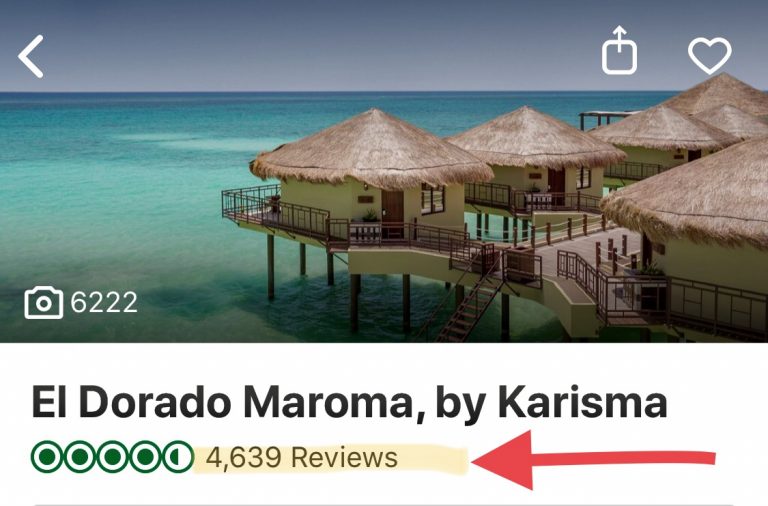Click the third green rating bubble
Screen dimensions: 768x506
(x=113, y=457)
